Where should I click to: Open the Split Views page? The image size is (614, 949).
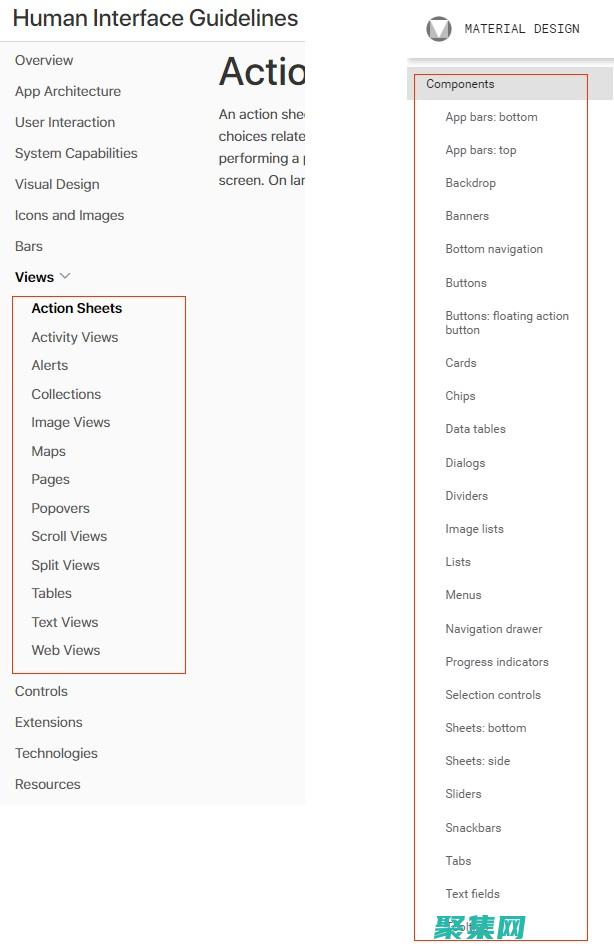coord(65,565)
